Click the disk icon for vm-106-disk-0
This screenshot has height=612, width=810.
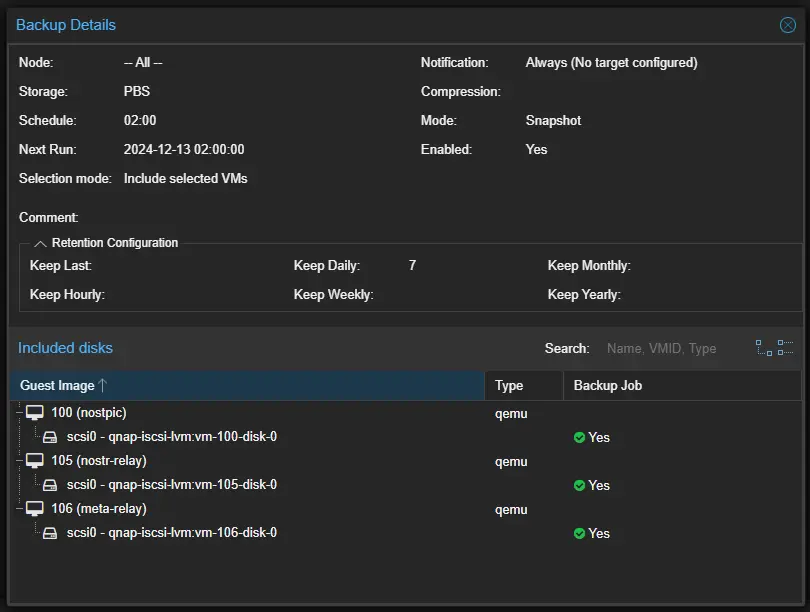click(51, 533)
